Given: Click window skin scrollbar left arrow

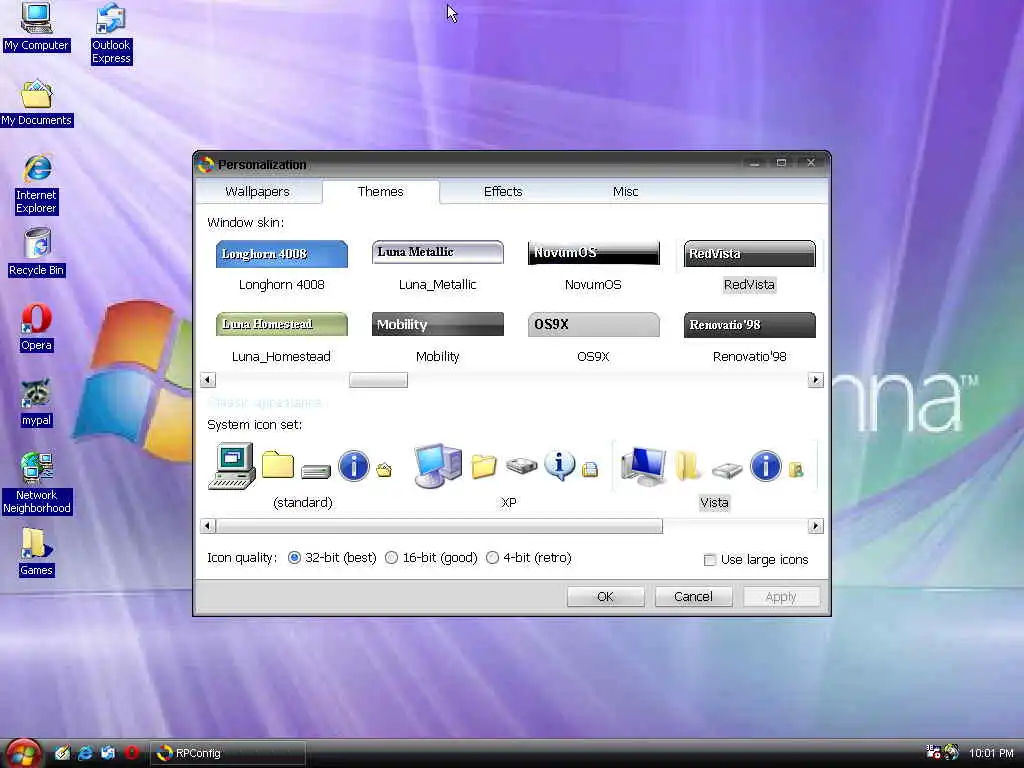Looking at the screenshot, I should (208, 379).
